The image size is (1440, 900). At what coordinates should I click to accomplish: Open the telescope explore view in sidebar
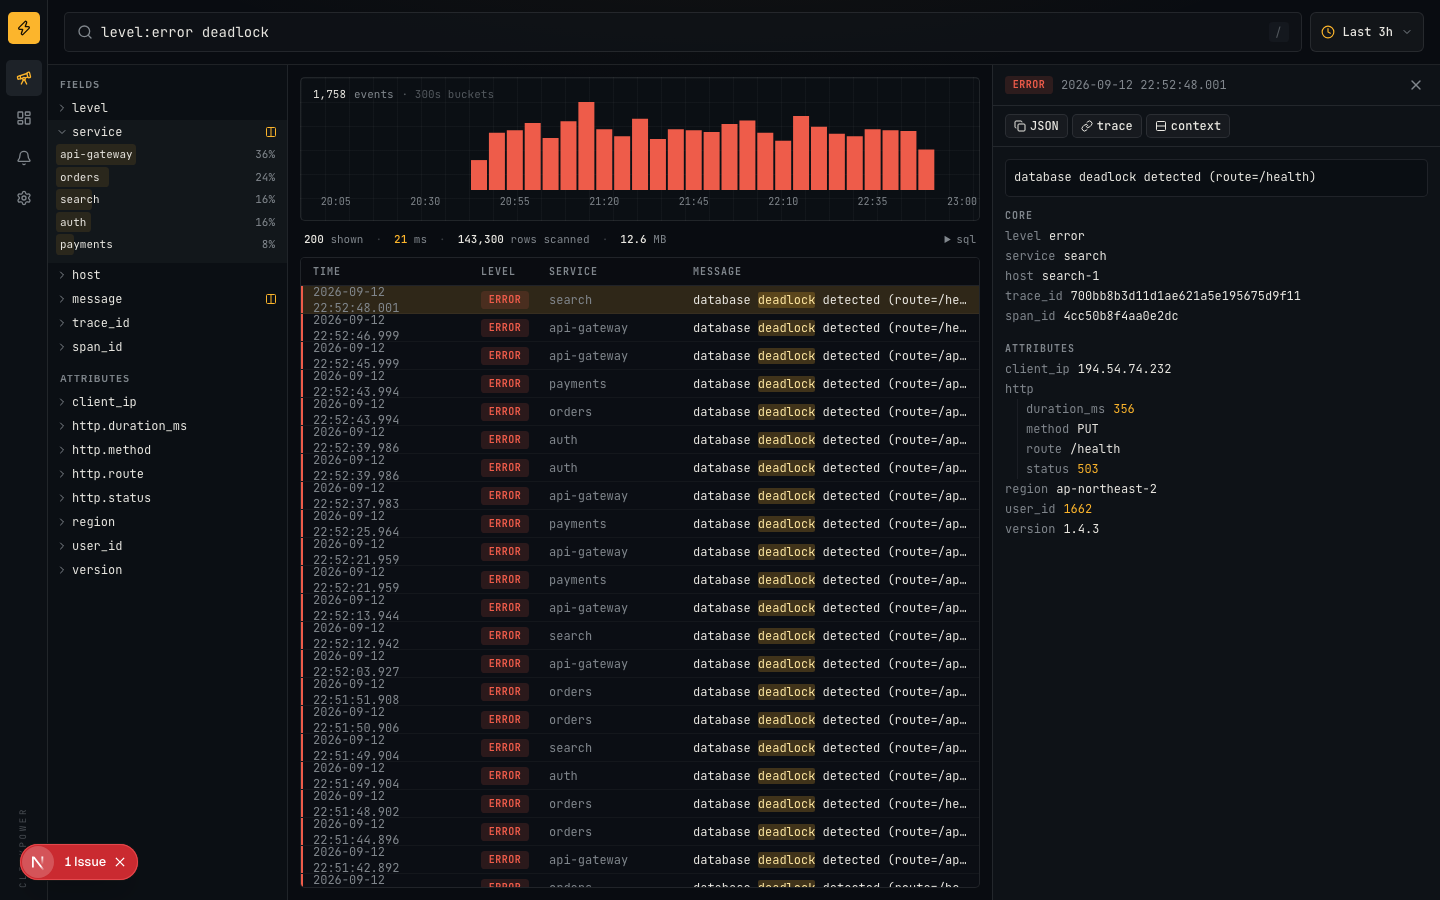[24, 78]
